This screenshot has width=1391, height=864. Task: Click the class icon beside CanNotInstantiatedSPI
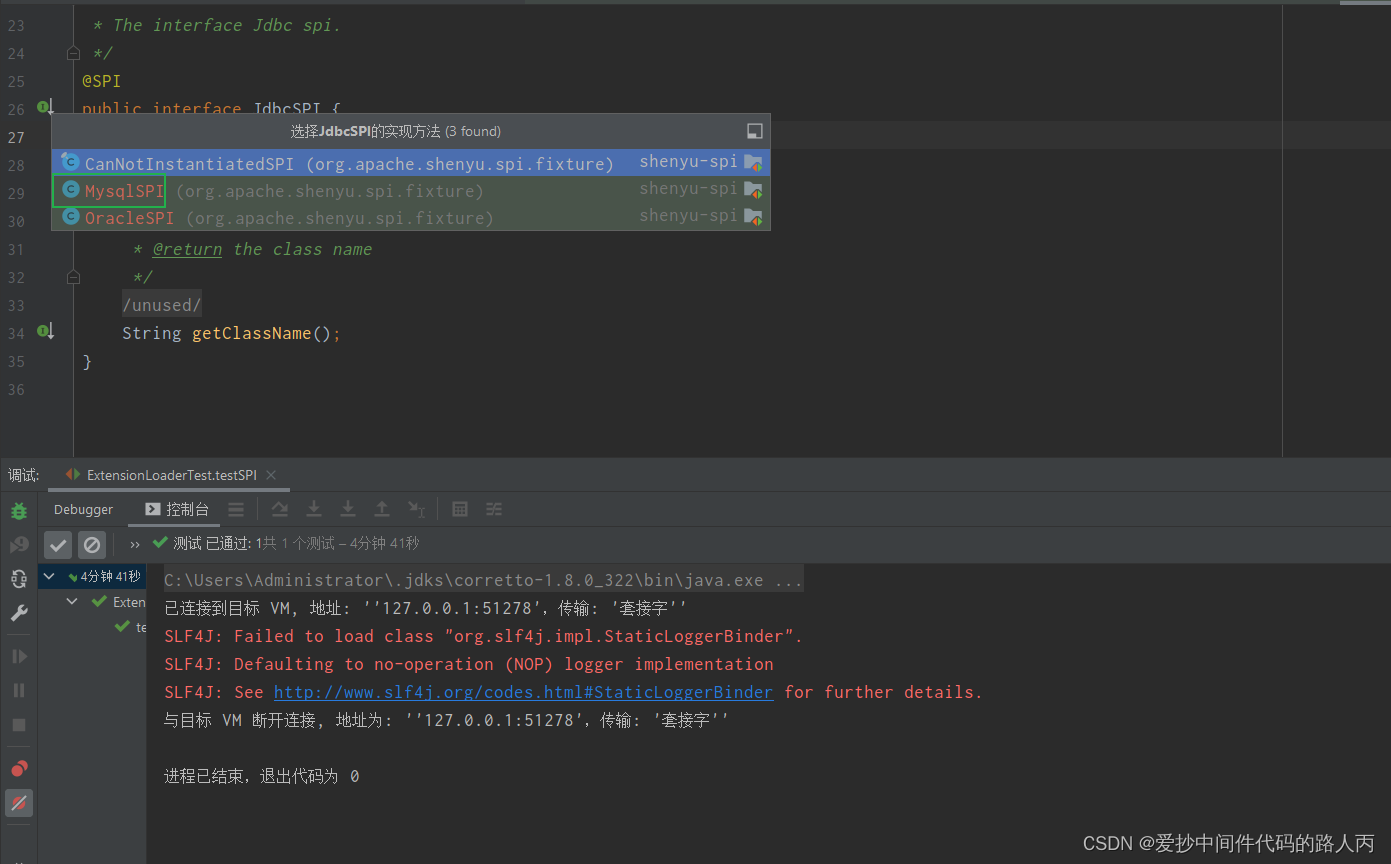click(70, 161)
